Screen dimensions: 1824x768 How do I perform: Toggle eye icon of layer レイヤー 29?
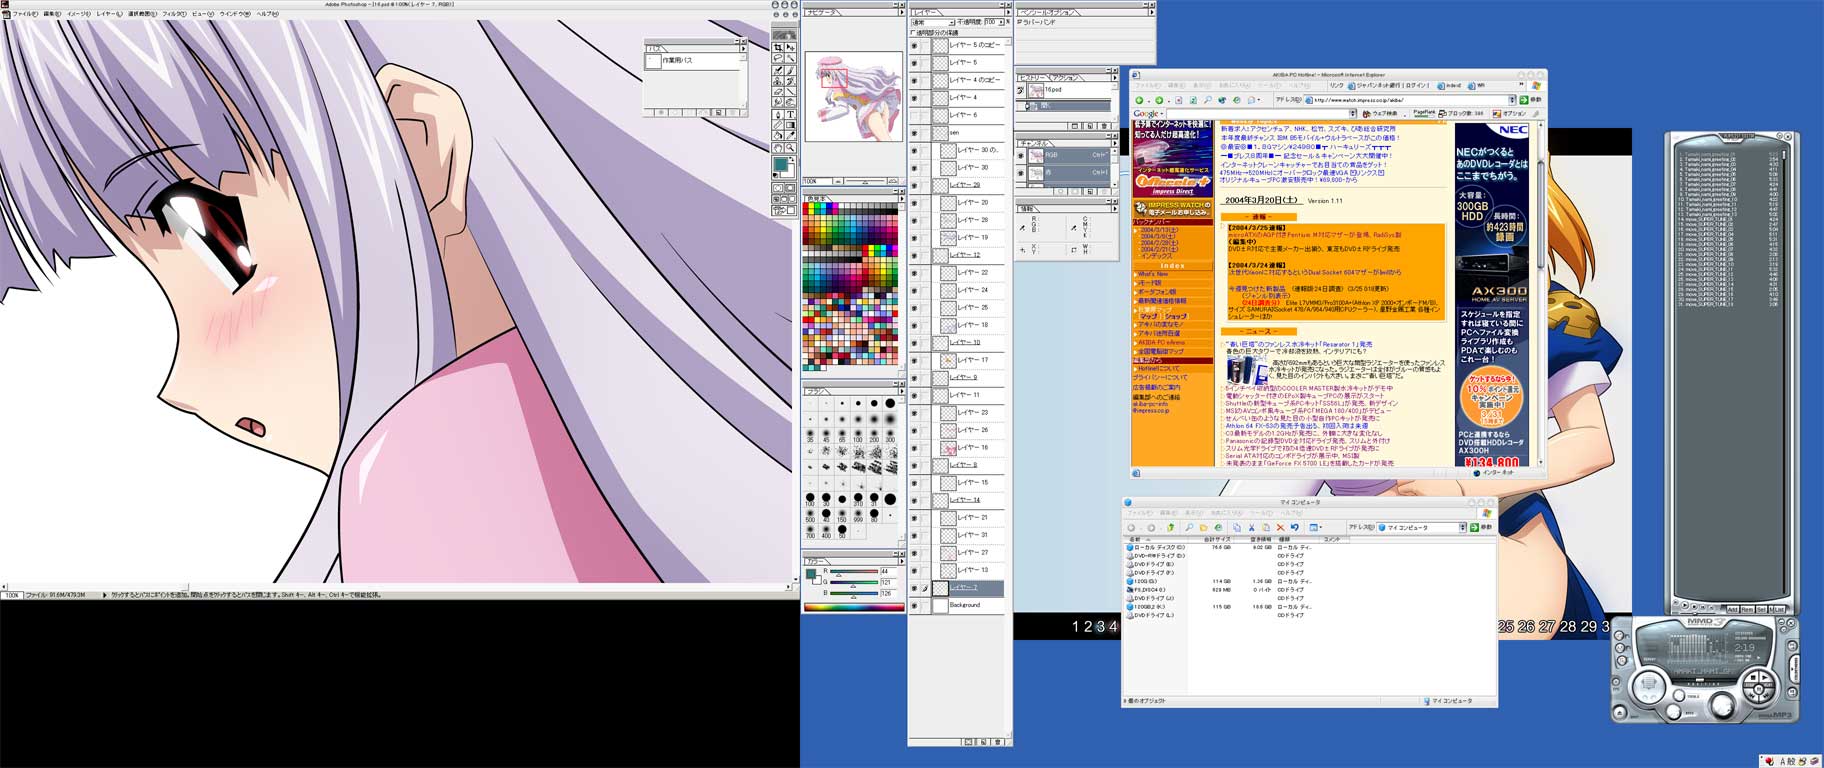coord(914,185)
